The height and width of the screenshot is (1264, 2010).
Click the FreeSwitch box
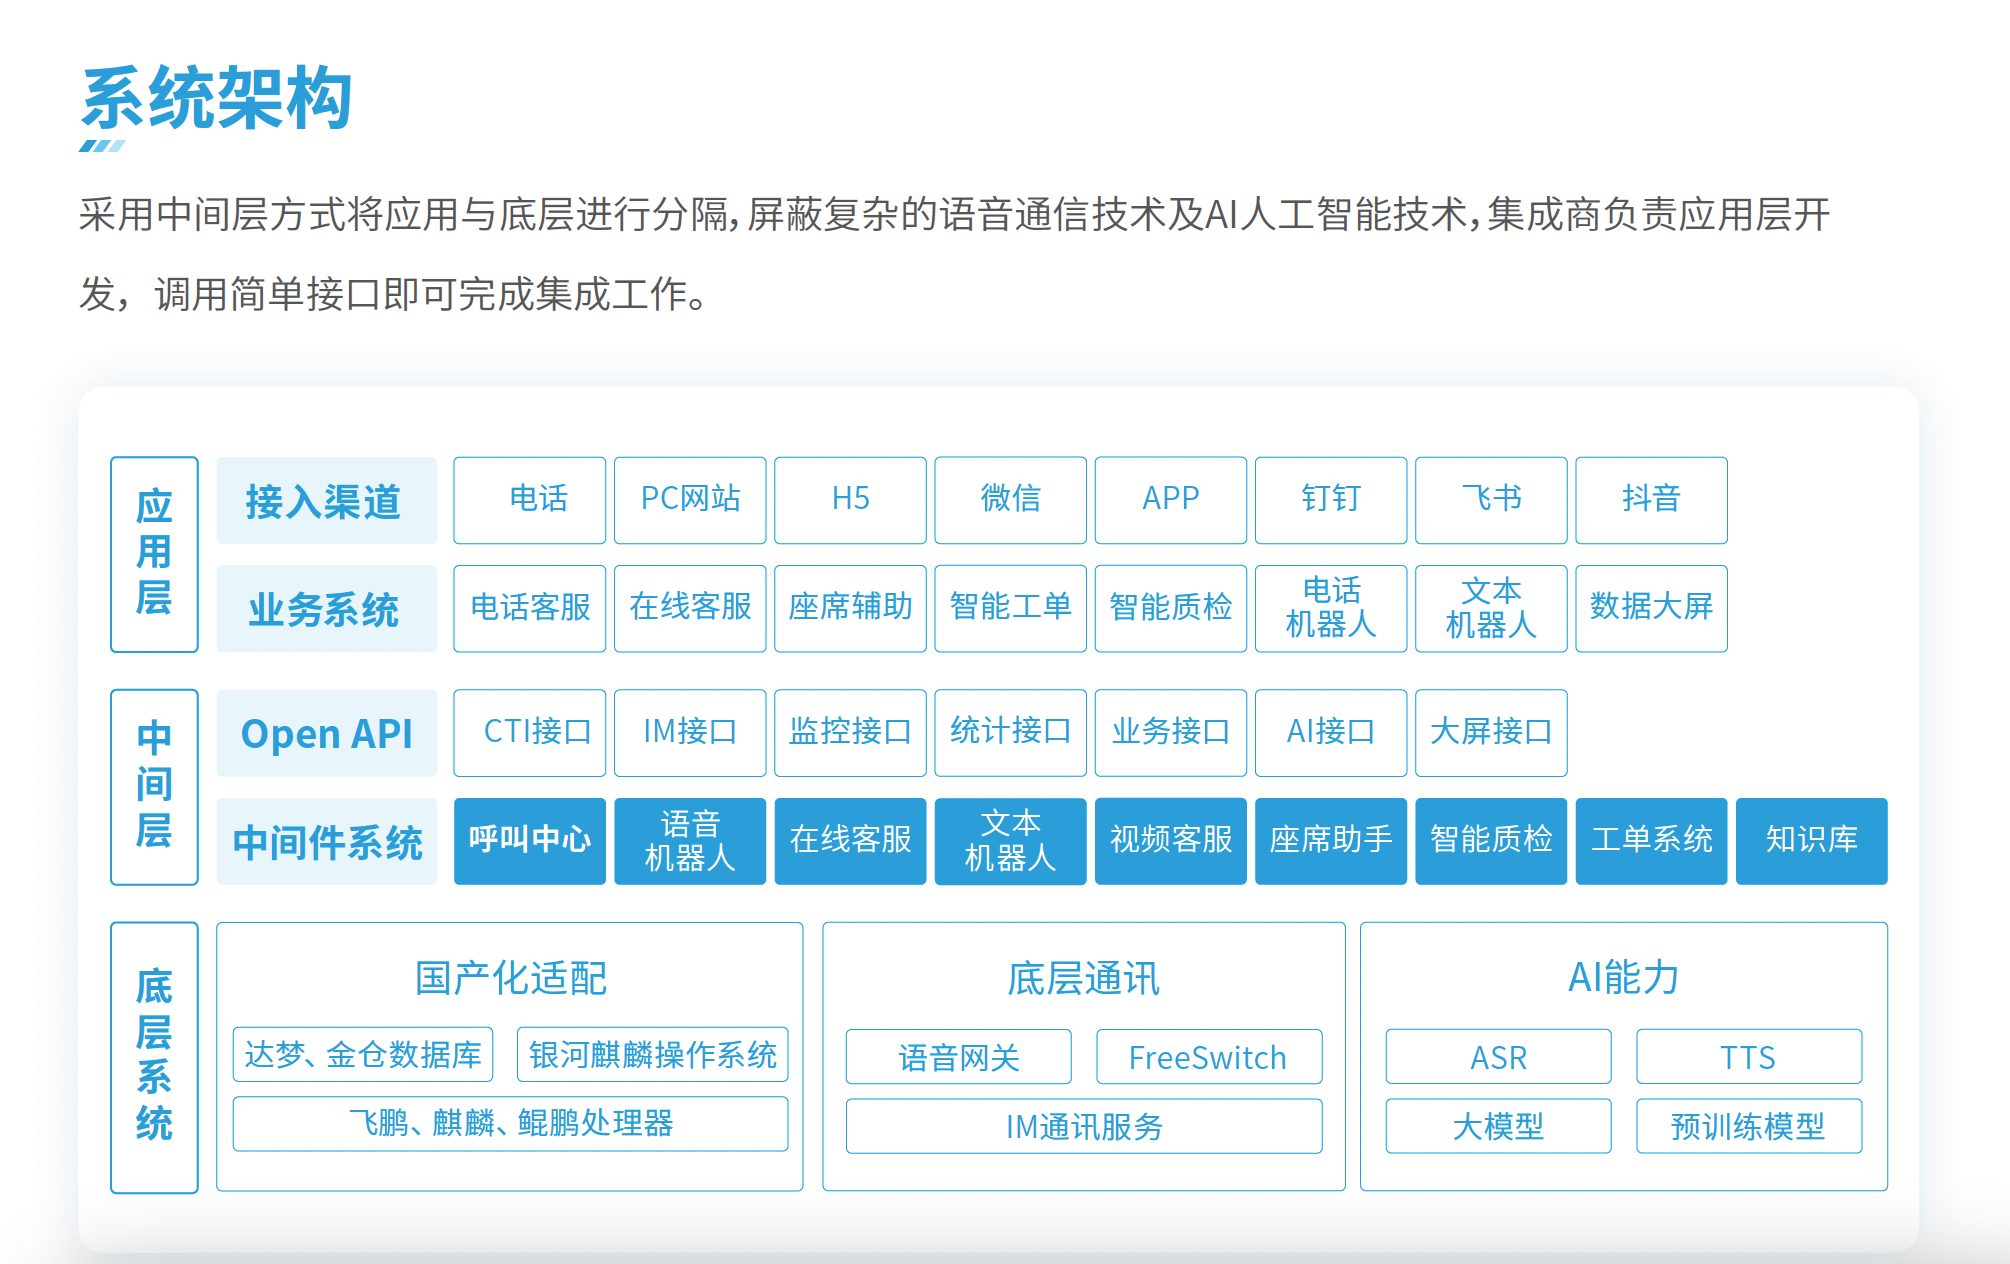(1208, 1057)
